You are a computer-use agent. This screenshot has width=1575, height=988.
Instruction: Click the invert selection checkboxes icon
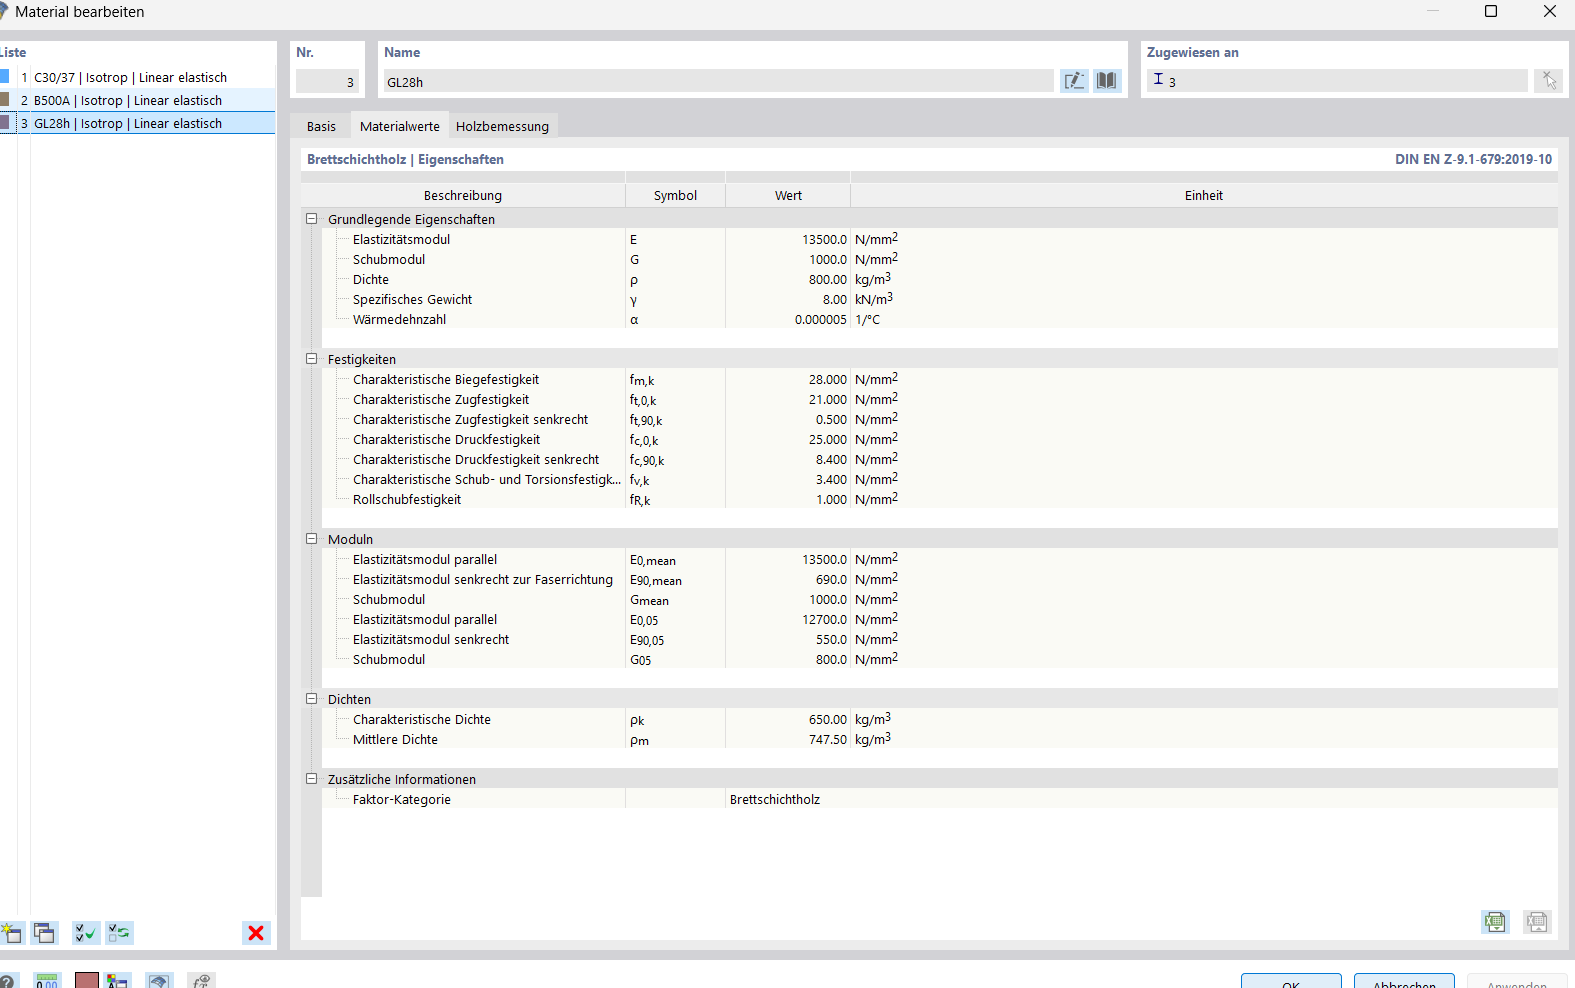(x=119, y=933)
